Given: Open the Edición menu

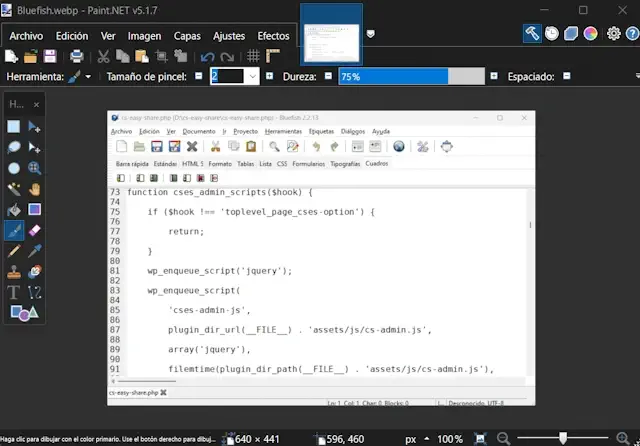Looking at the screenshot, I should coord(72,36).
